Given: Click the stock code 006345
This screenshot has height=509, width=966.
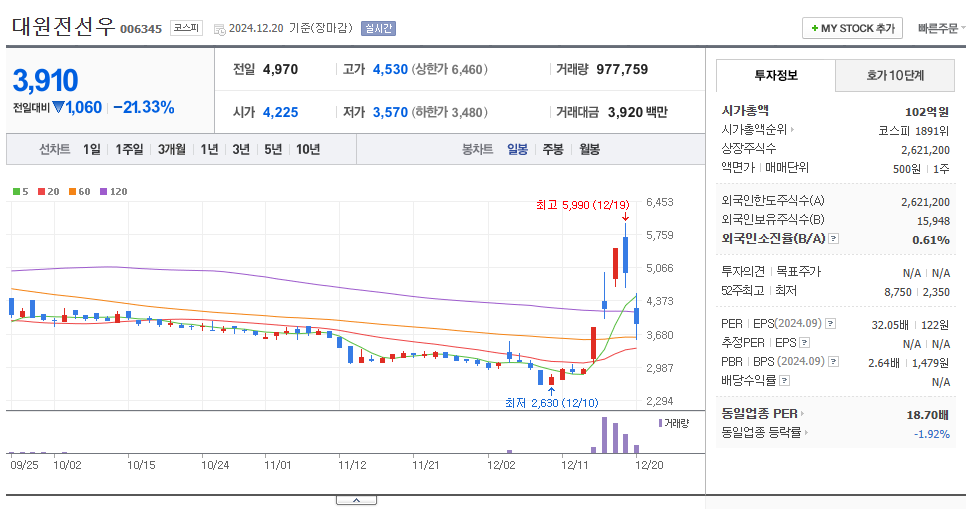Looking at the screenshot, I should (x=141, y=29).
